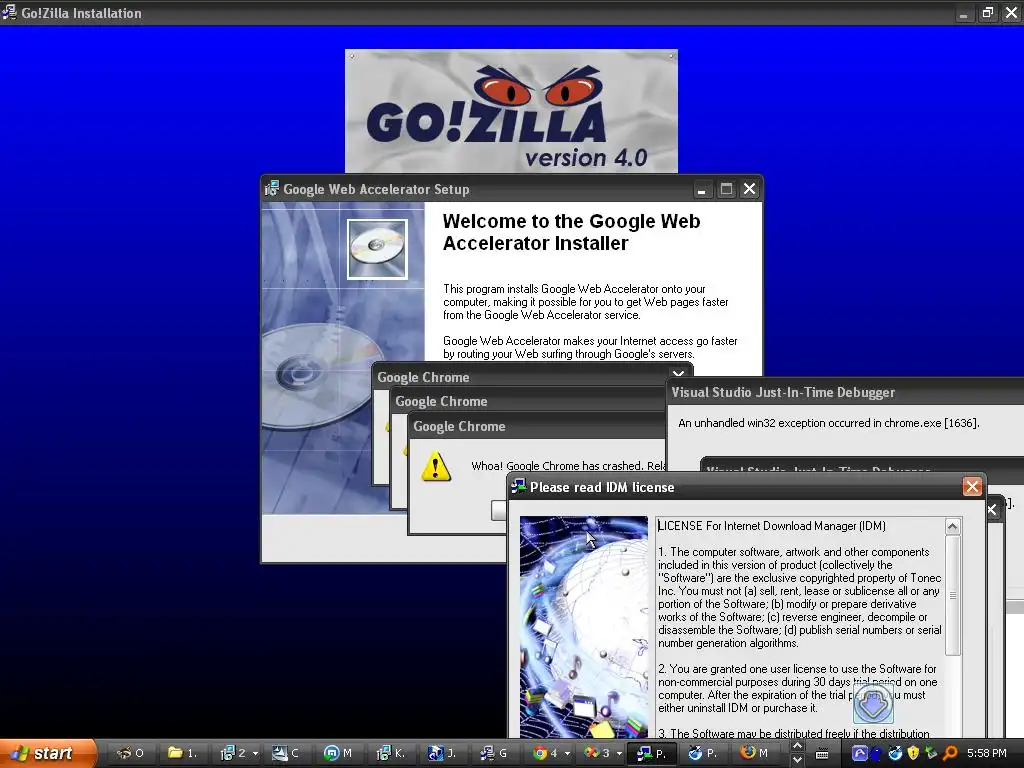Click the frontmost Google Chrome dialog title

459,426
